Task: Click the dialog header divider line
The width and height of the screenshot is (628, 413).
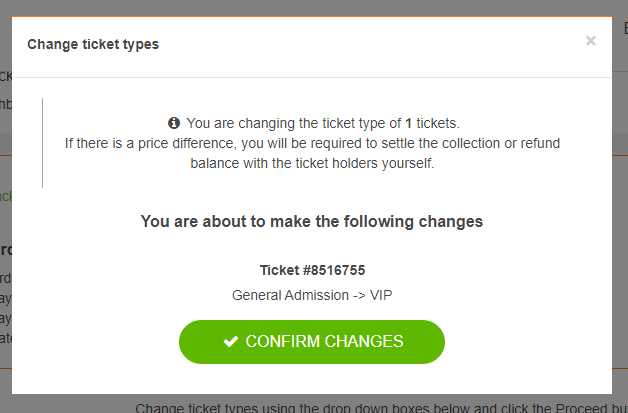Action: point(311,77)
